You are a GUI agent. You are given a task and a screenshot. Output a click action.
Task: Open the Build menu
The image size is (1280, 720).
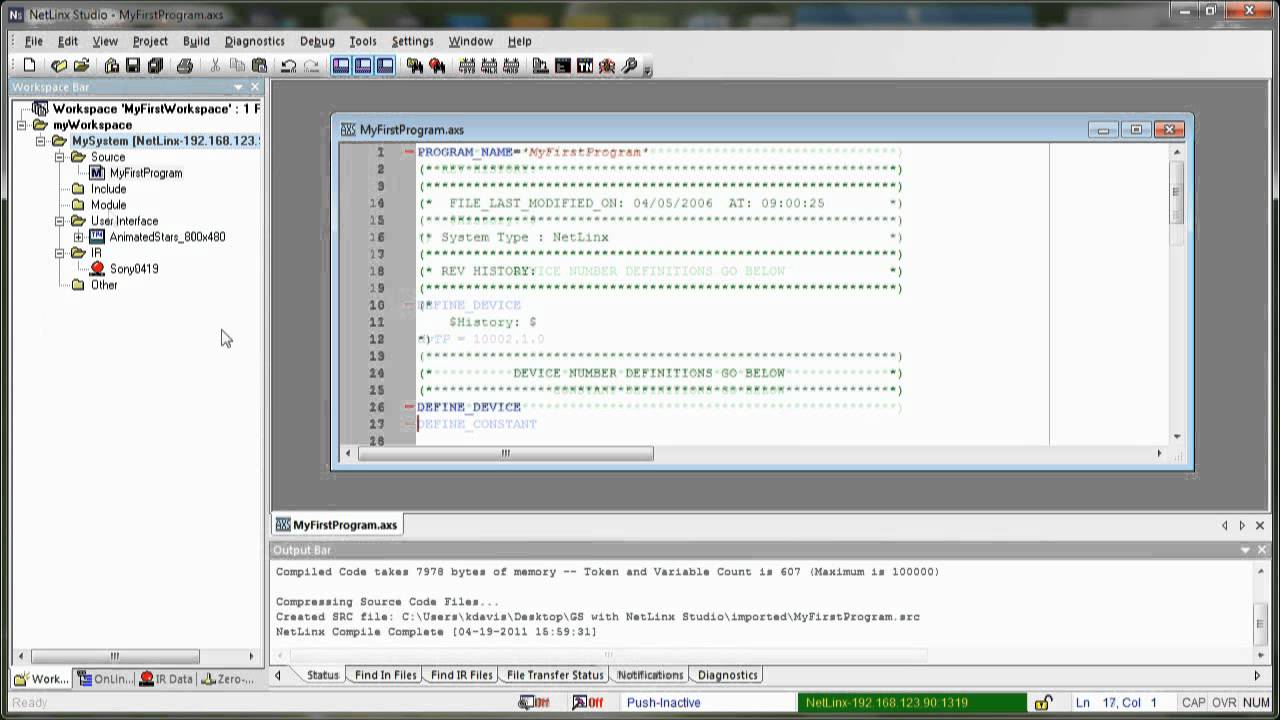pos(196,41)
